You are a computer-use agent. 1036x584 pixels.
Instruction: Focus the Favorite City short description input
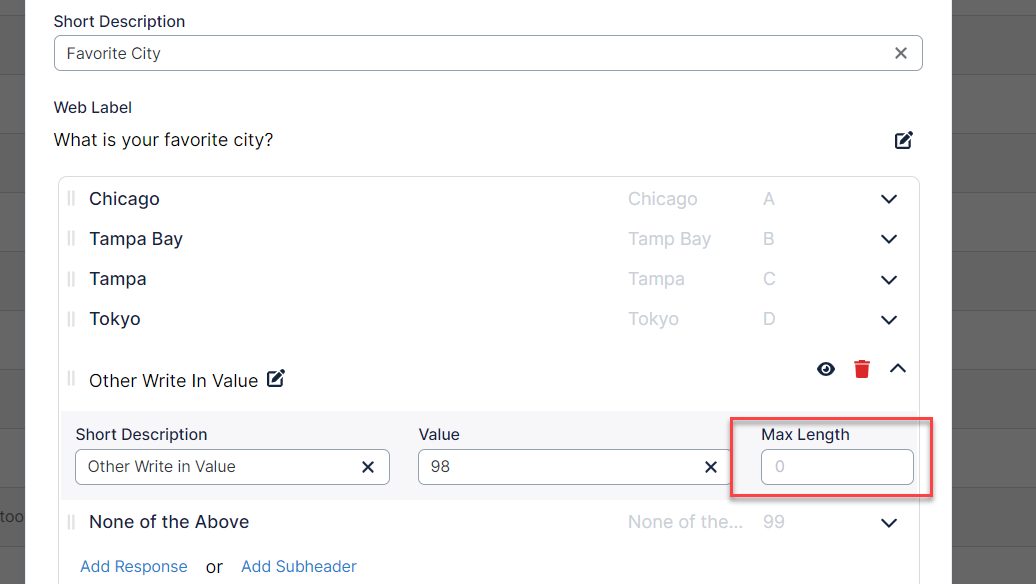tap(470, 53)
